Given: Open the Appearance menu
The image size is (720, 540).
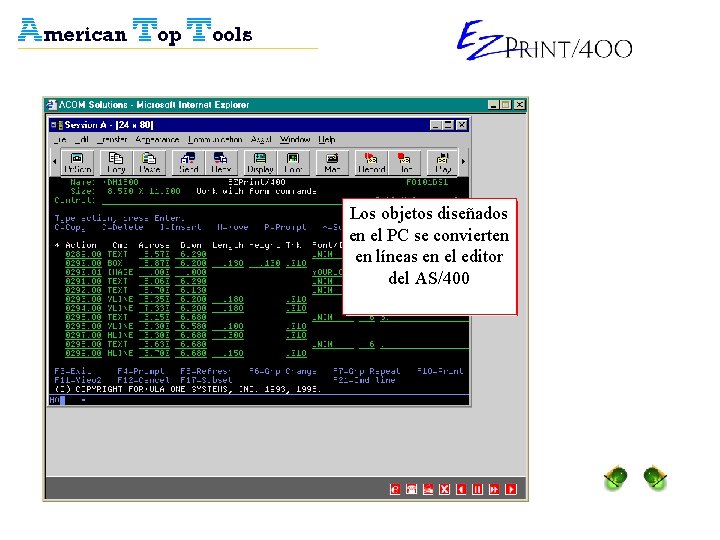Looking at the screenshot, I should (x=157, y=139).
